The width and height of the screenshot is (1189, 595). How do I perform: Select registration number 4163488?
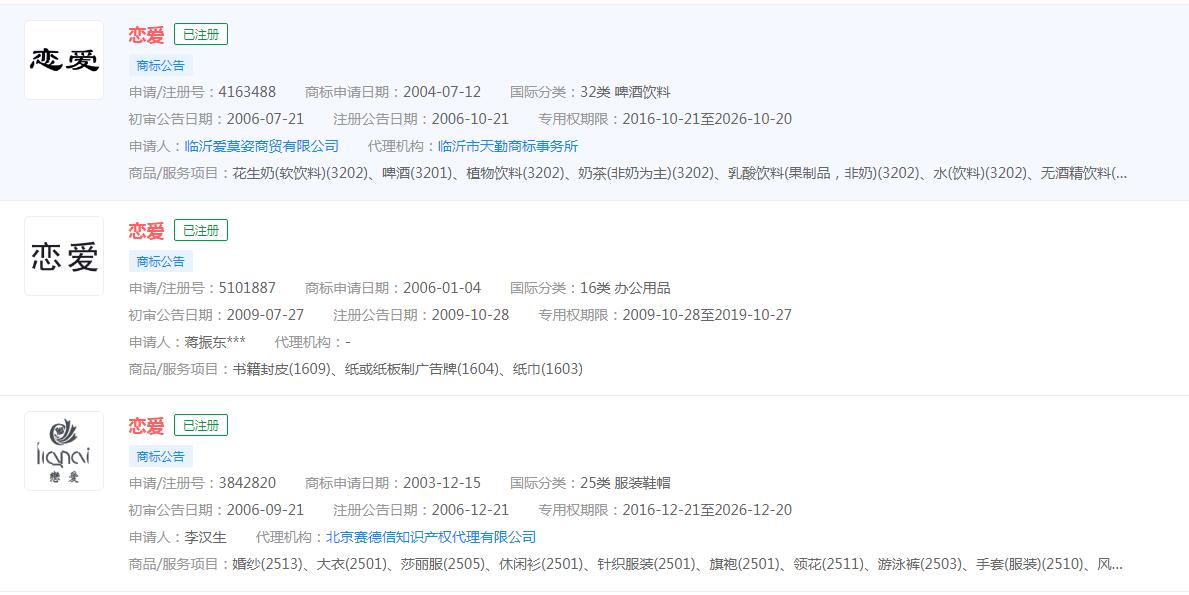coord(247,92)
